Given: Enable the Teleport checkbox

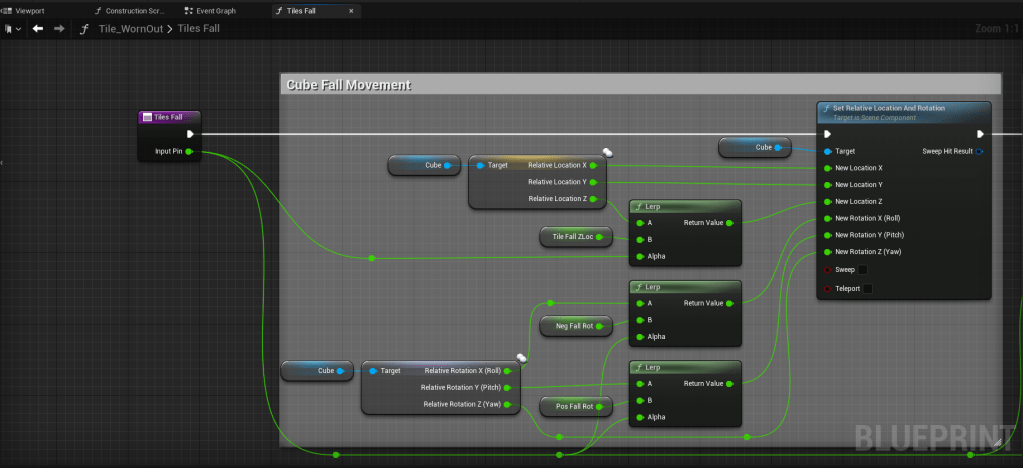Looking at the screenshot, I should pos(868,289).
